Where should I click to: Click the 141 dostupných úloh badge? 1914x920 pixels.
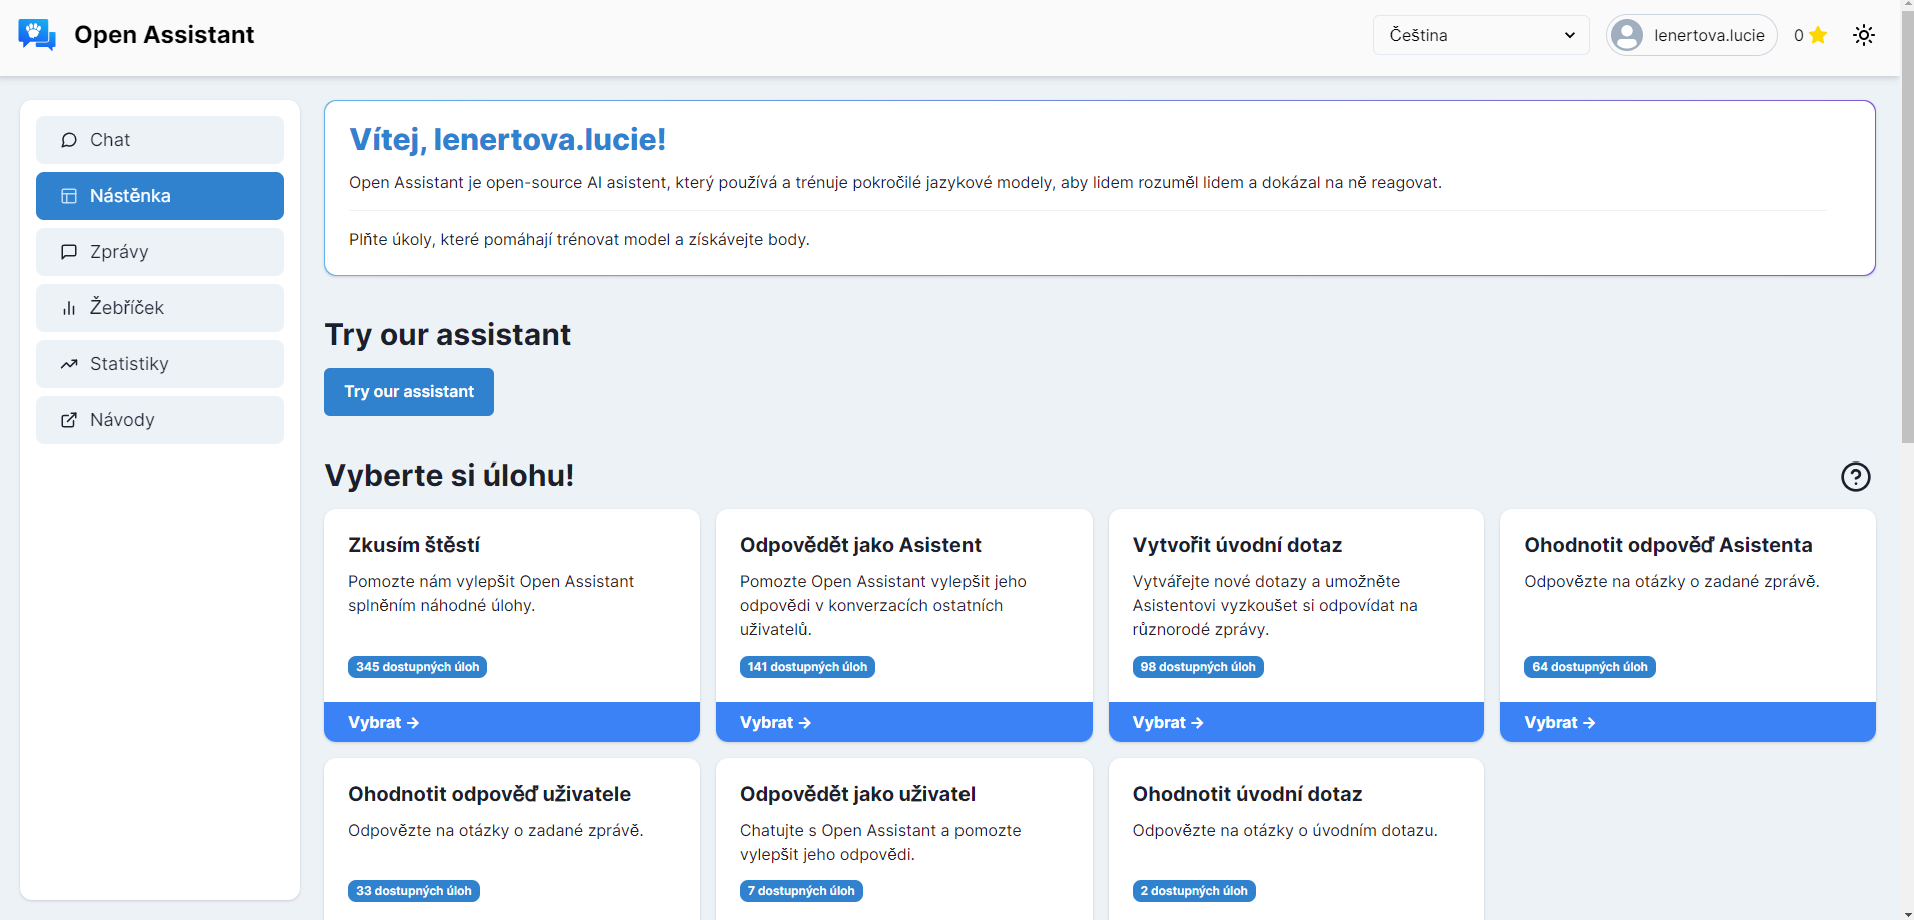point(807,667)
